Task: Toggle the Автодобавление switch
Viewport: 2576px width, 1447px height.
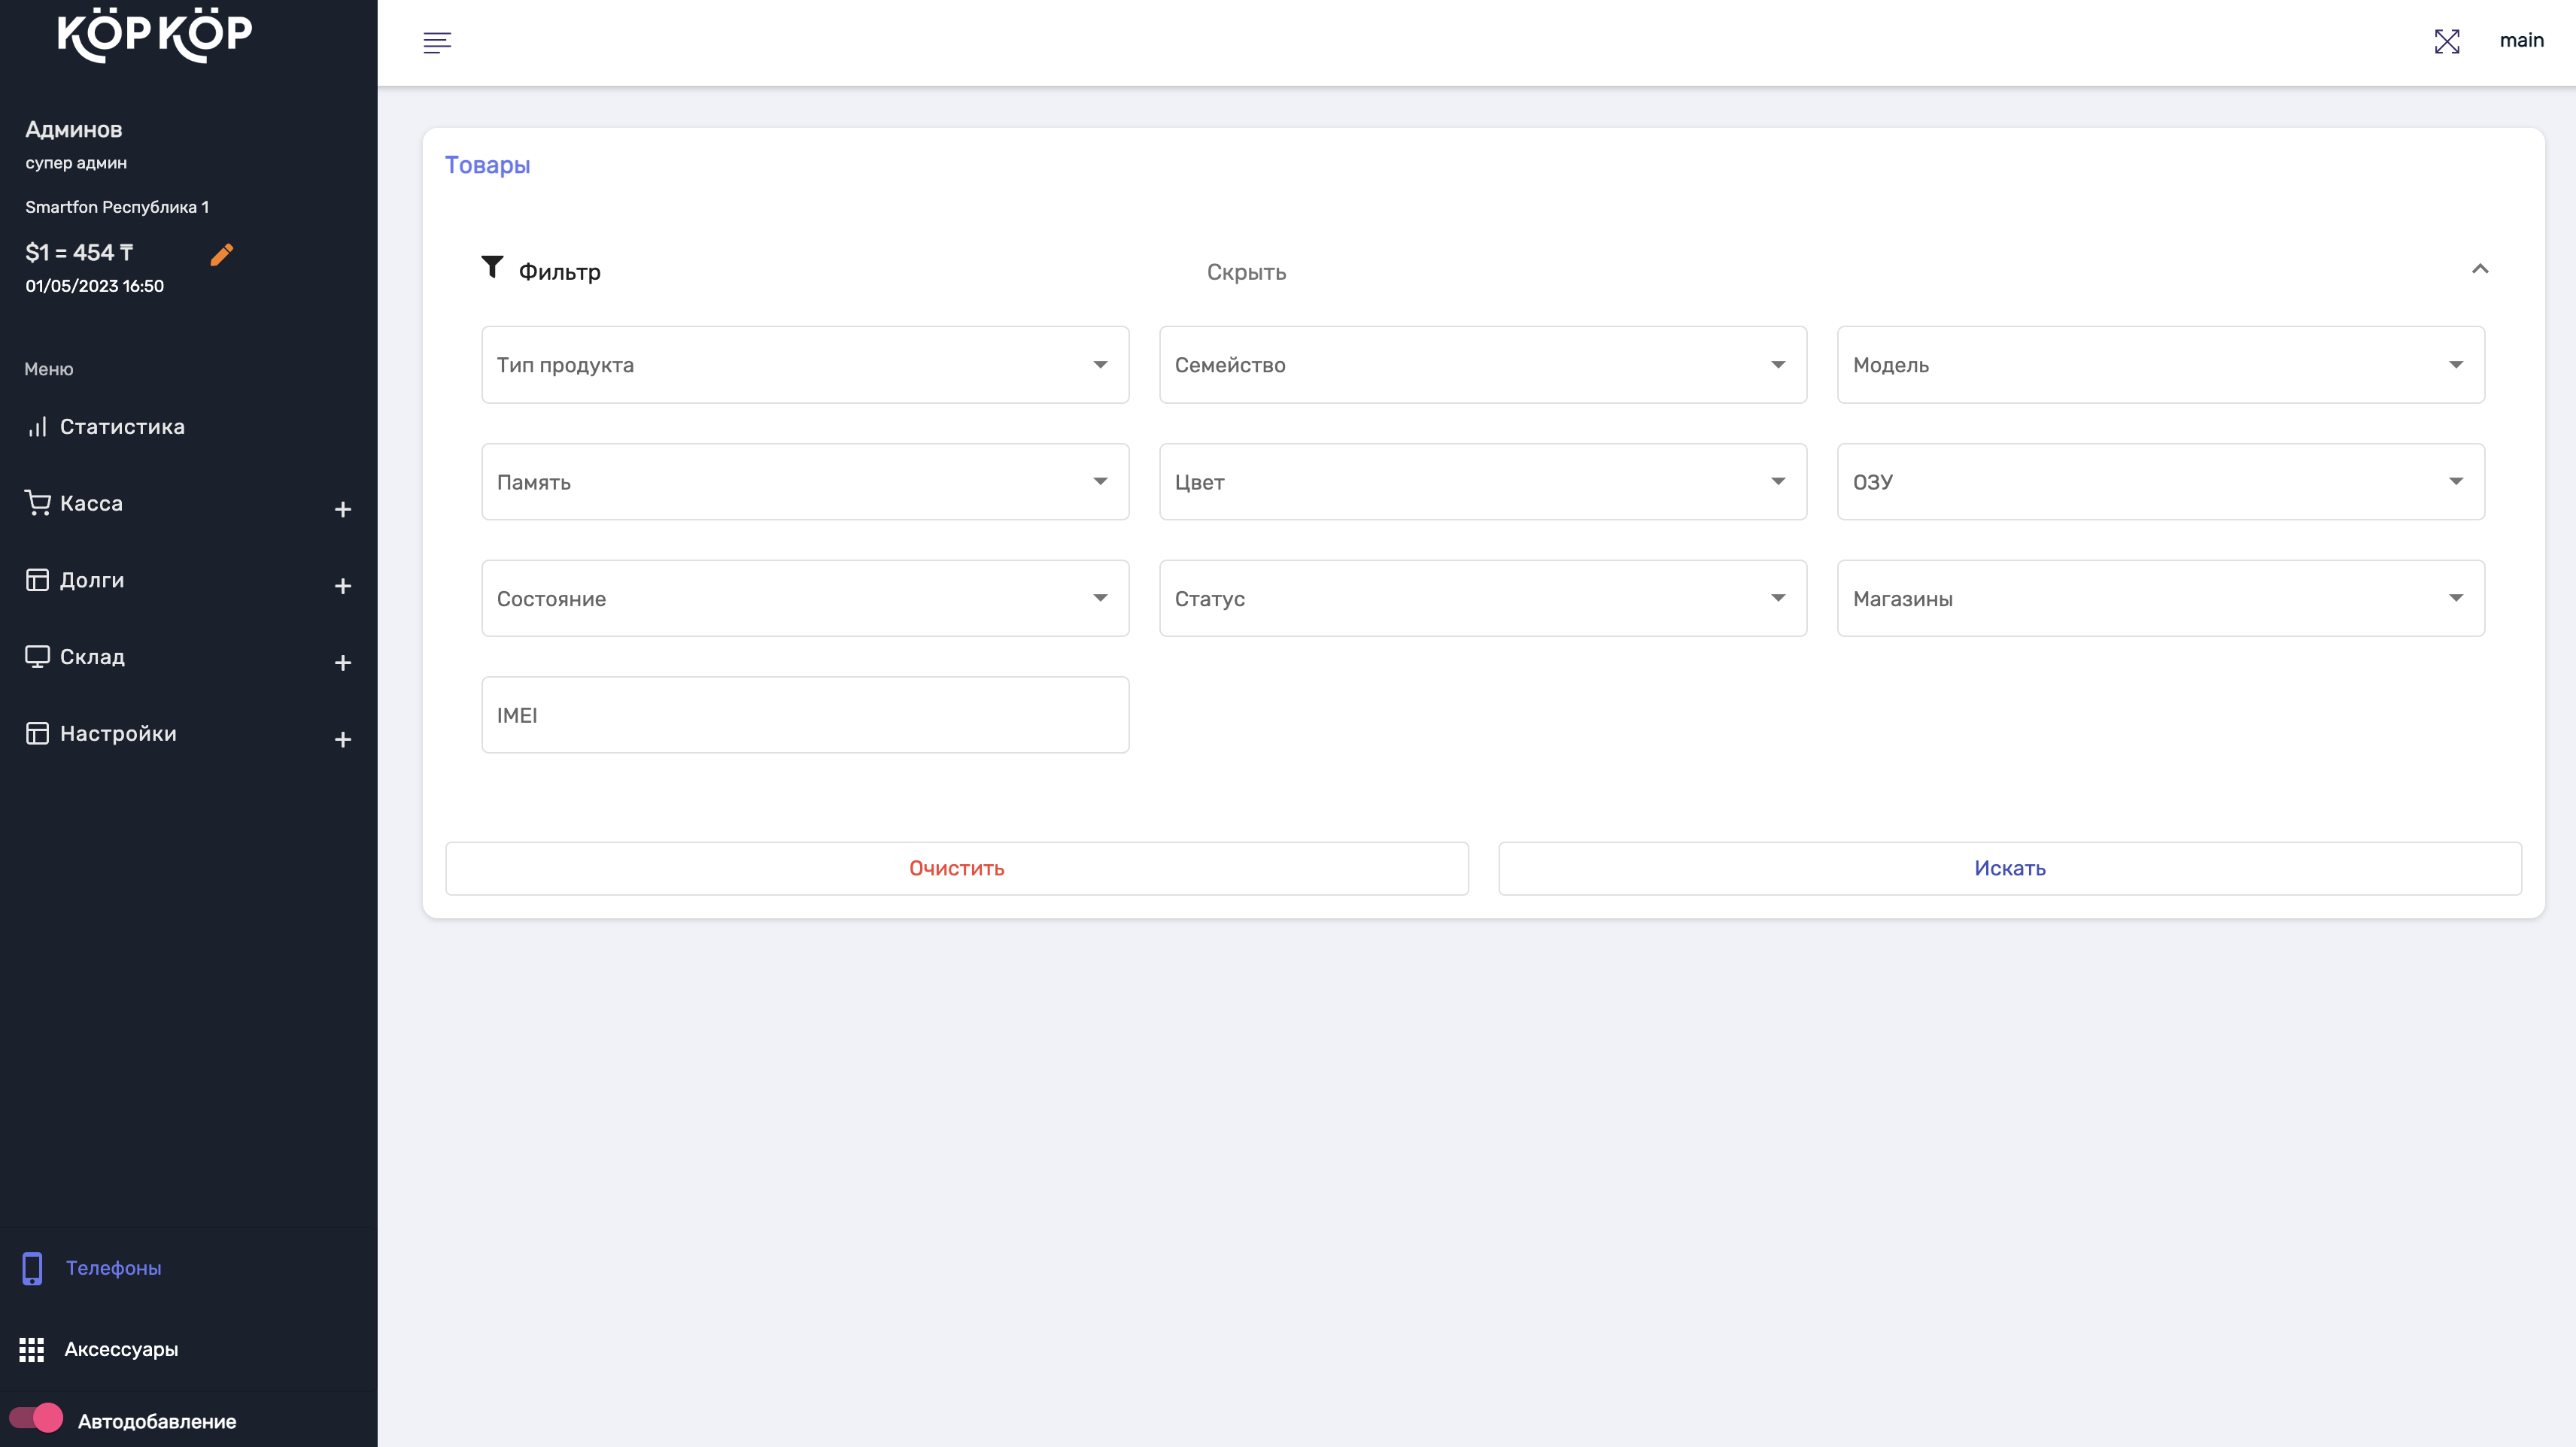Action: point(36,1419)
